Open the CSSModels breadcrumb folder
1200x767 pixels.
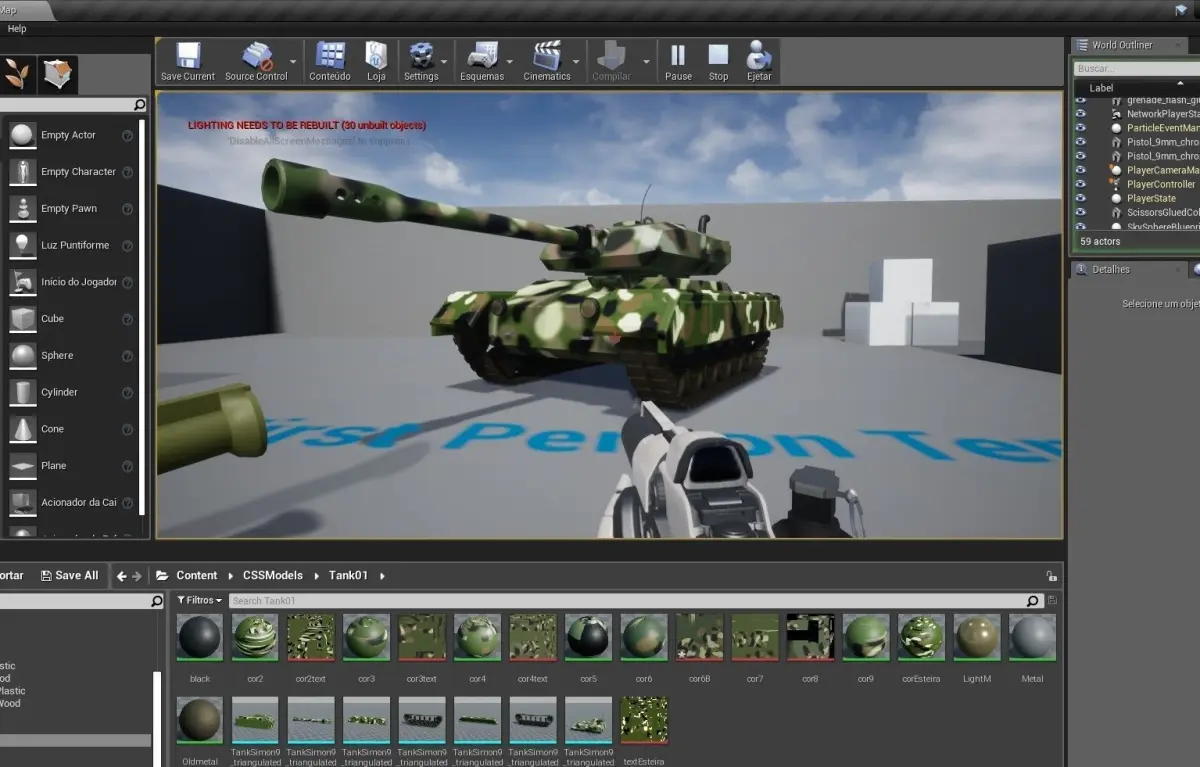(273, 576)
